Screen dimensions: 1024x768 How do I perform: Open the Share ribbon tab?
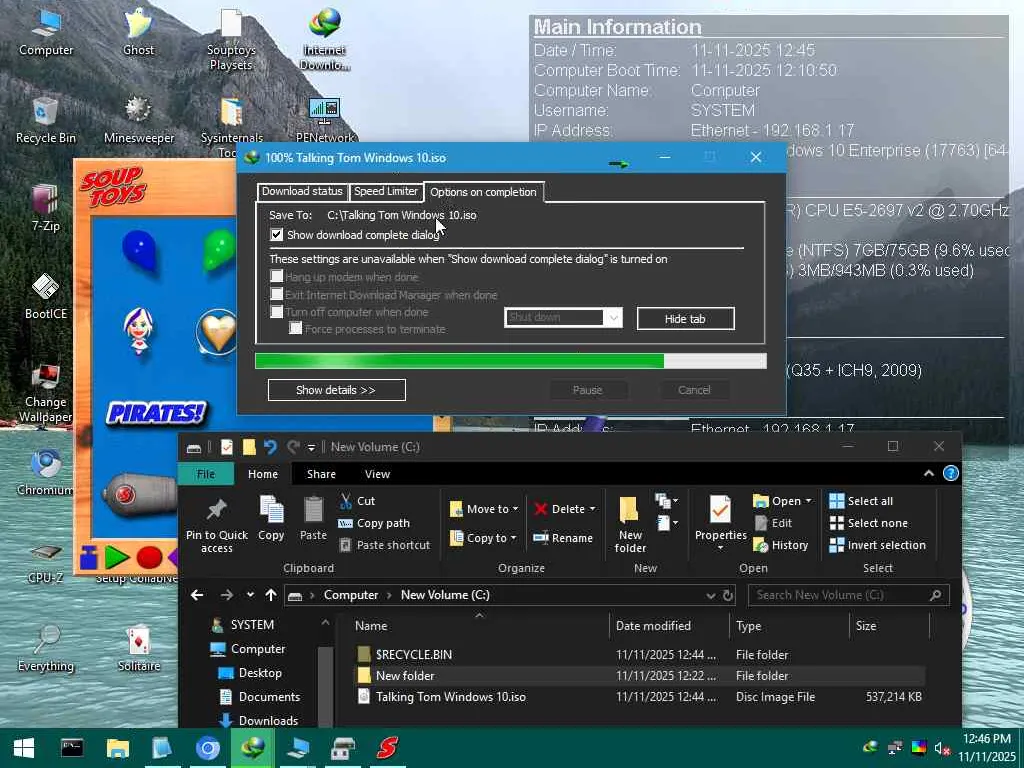coord(321,474)
